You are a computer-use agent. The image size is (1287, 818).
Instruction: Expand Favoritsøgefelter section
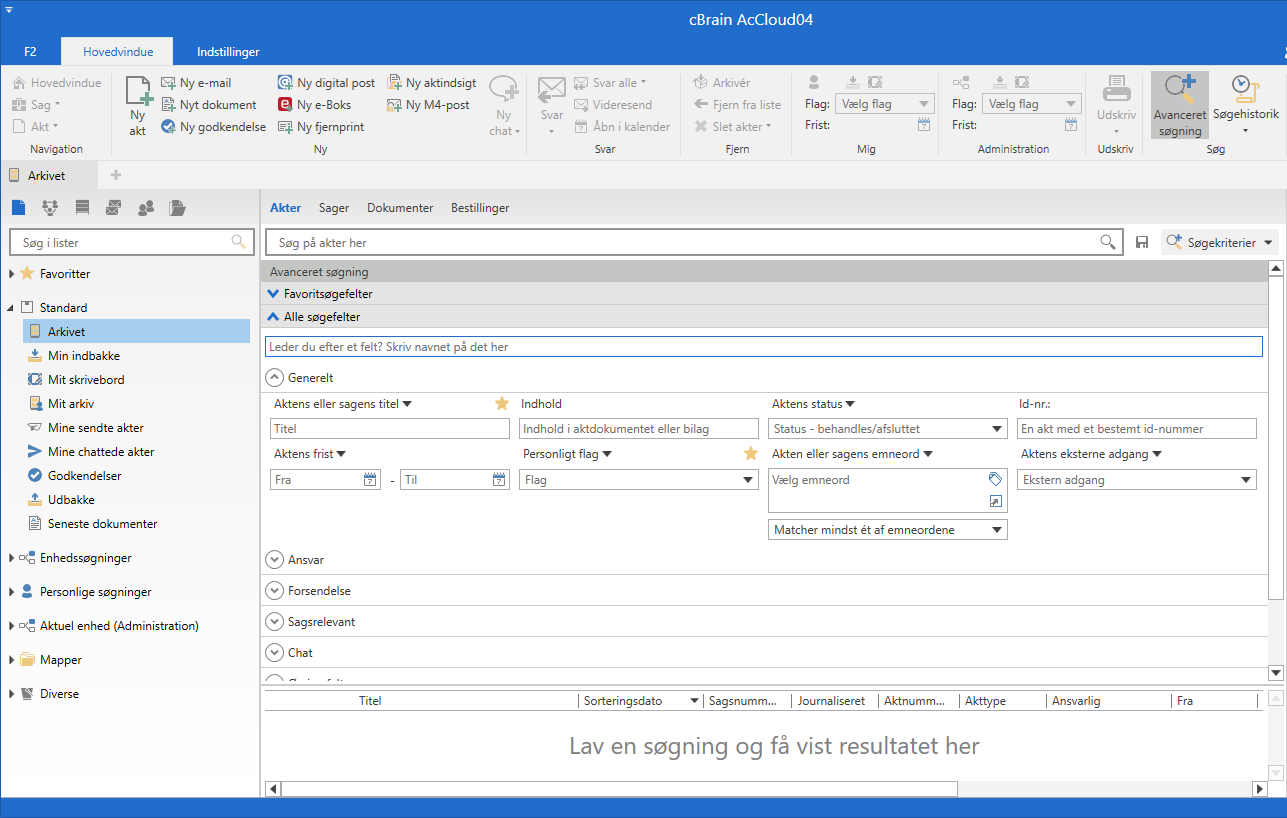[273, 295]
